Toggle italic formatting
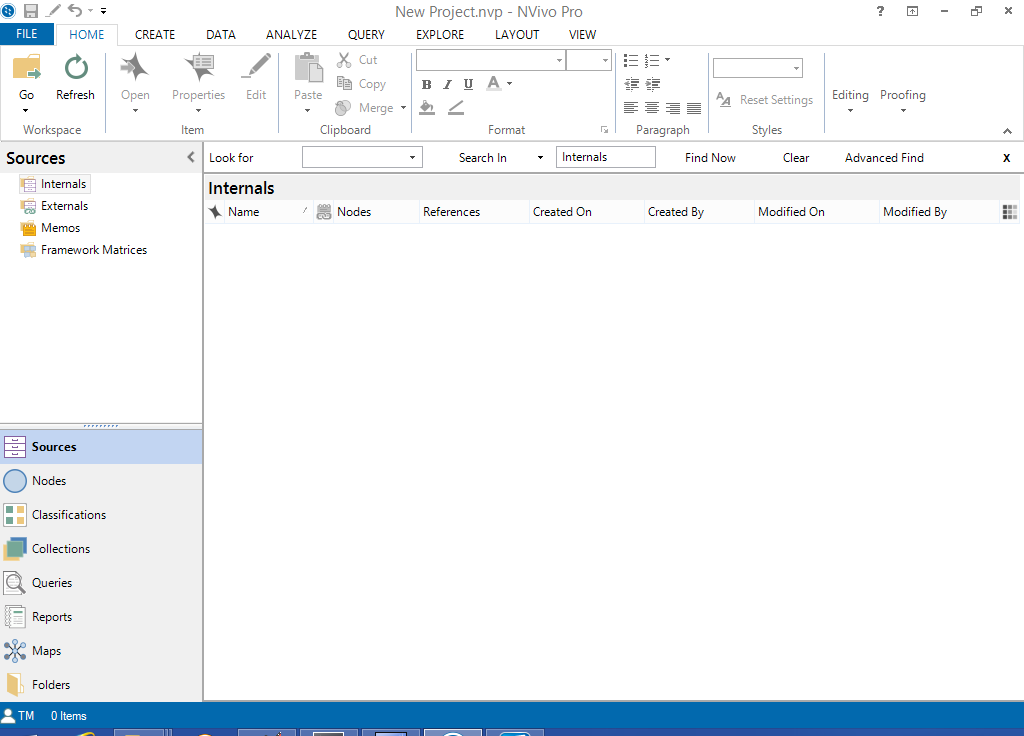The image size is (1024, 736). [447, 85]
